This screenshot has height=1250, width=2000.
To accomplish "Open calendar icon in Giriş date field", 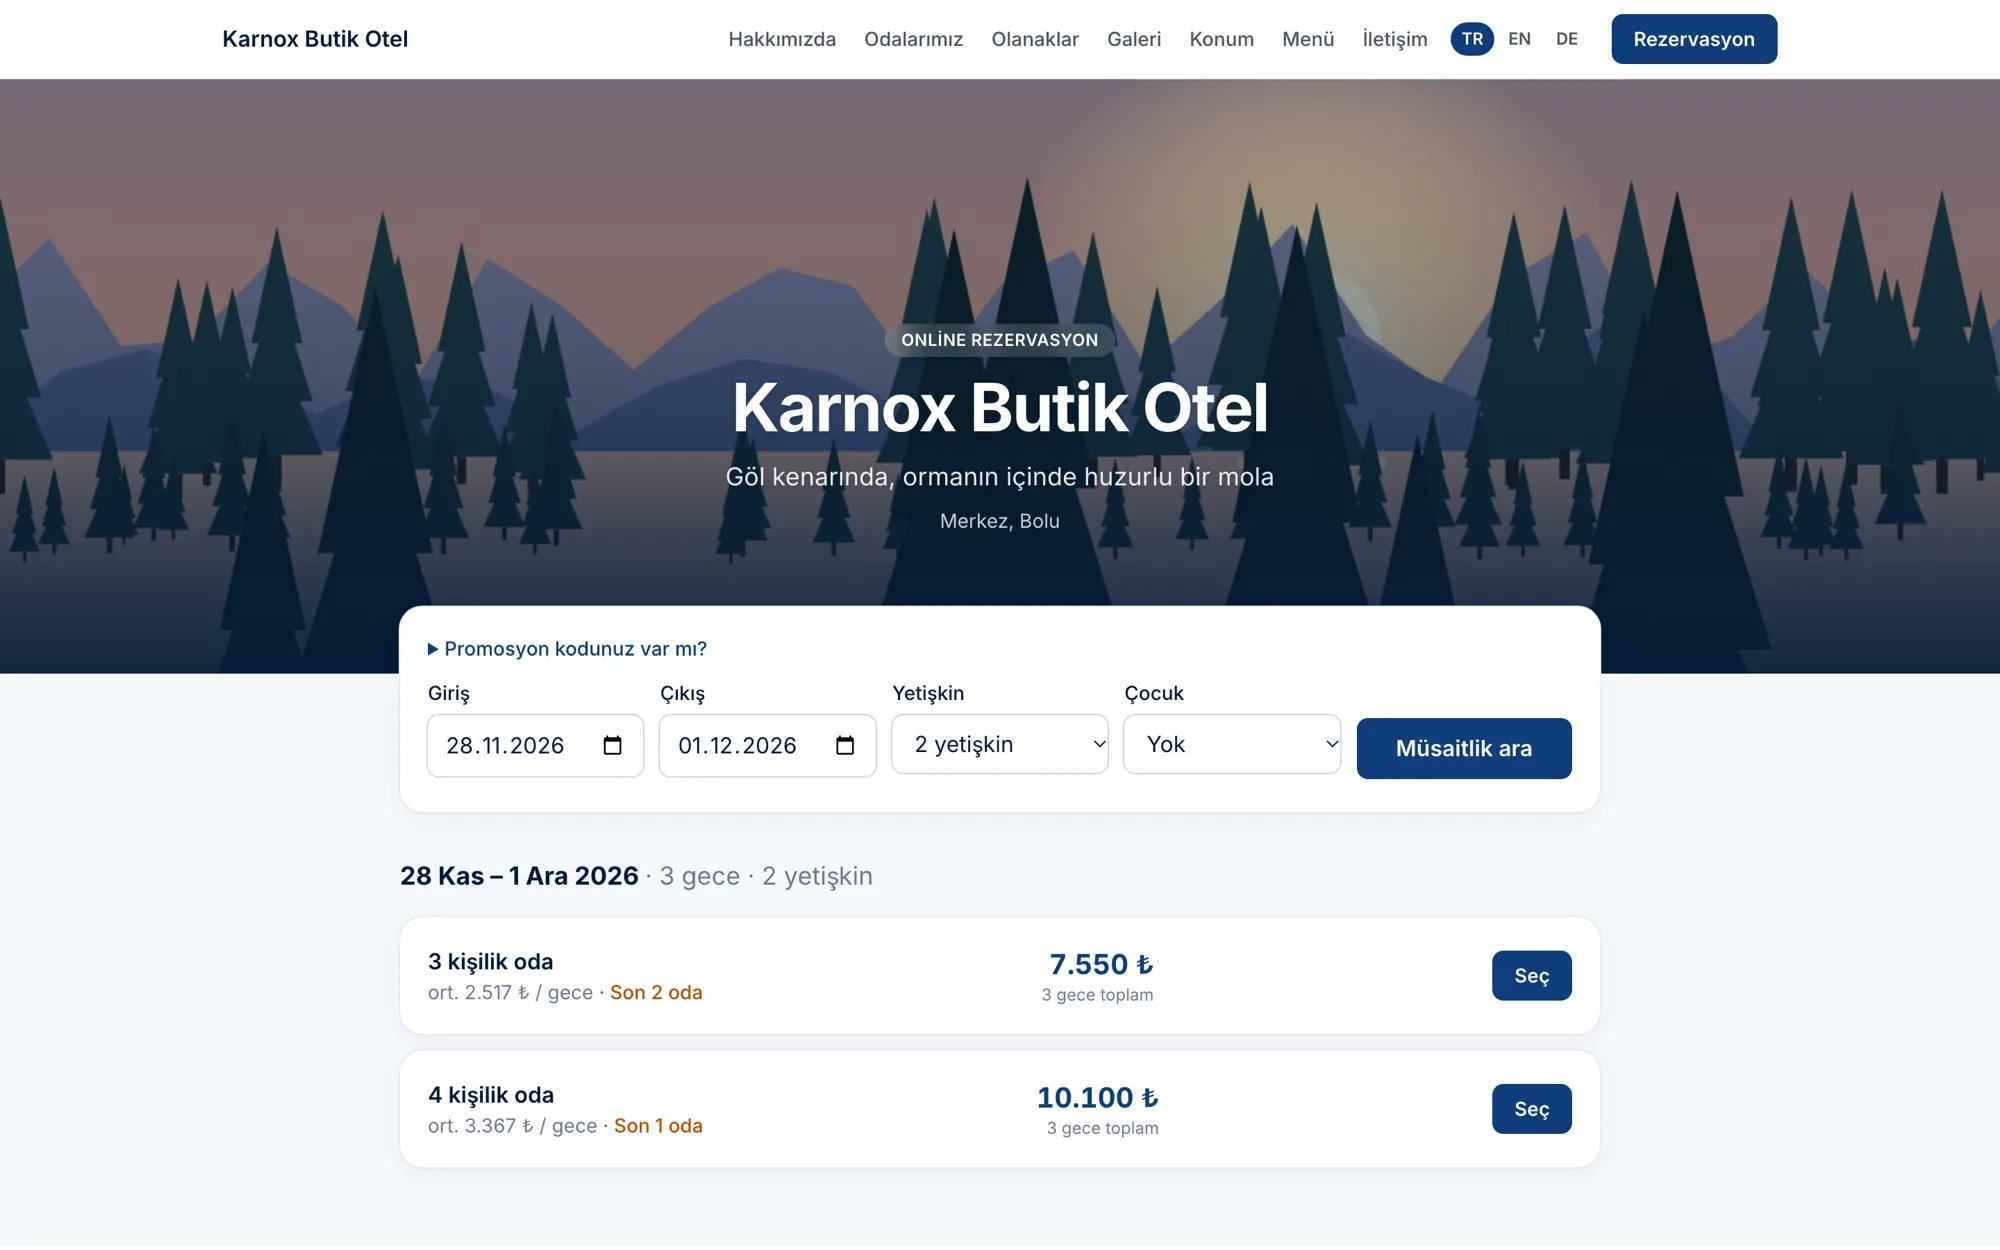I will tap(613, 745).
